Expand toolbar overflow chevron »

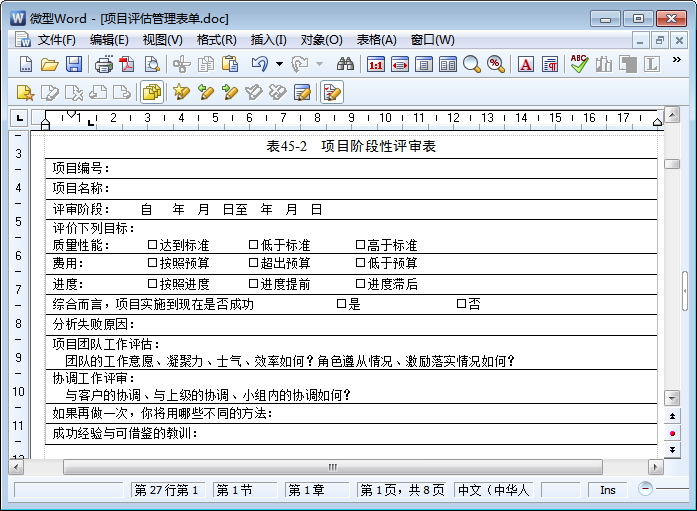coord(677,60)
